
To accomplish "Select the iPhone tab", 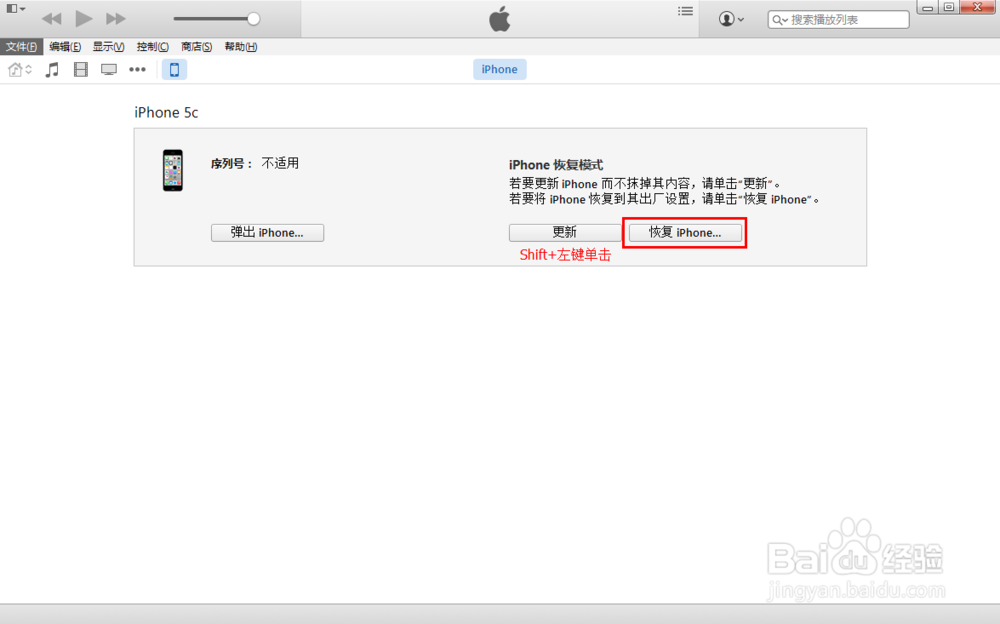I will tap(499, 70).
